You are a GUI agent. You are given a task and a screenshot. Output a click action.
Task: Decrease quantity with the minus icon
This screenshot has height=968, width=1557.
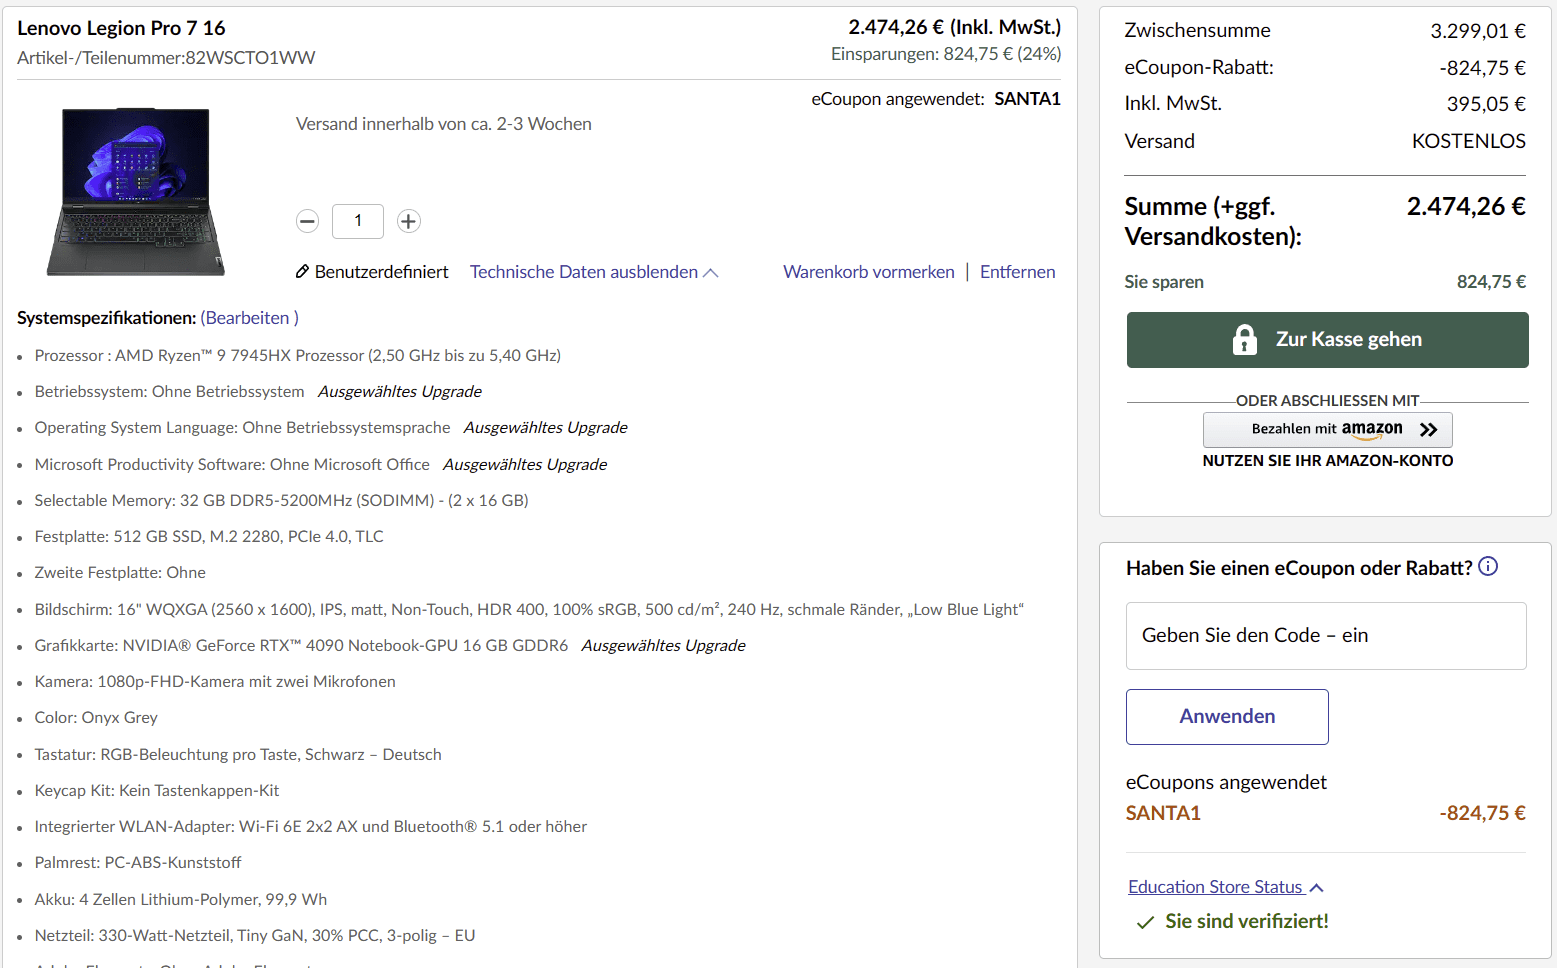click(308, 221)
